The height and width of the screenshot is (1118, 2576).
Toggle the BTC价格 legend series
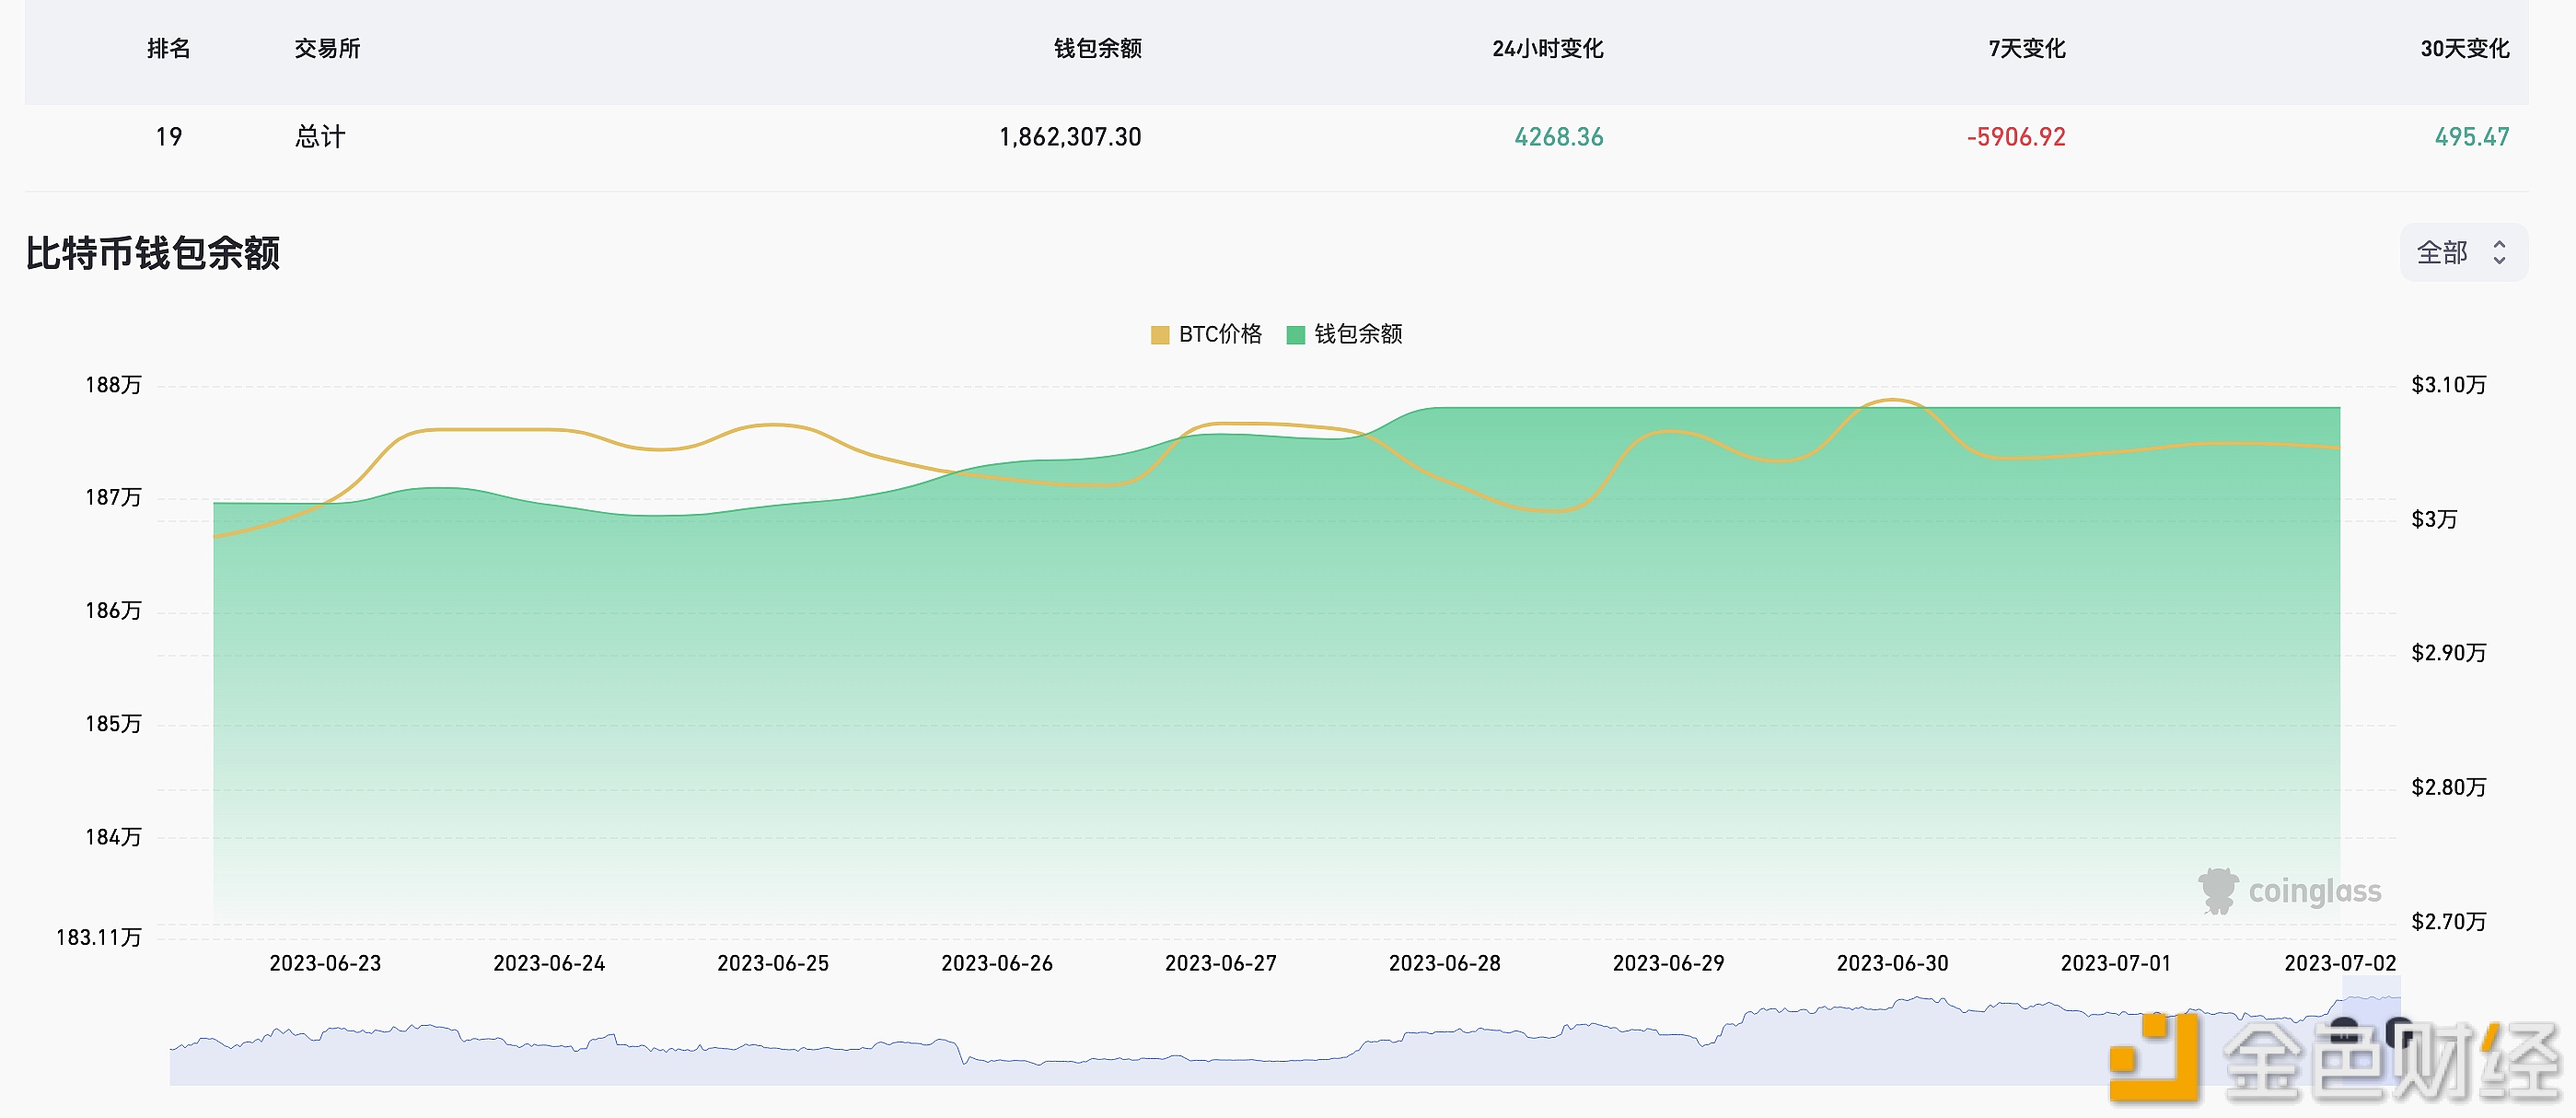point(1206,334)
